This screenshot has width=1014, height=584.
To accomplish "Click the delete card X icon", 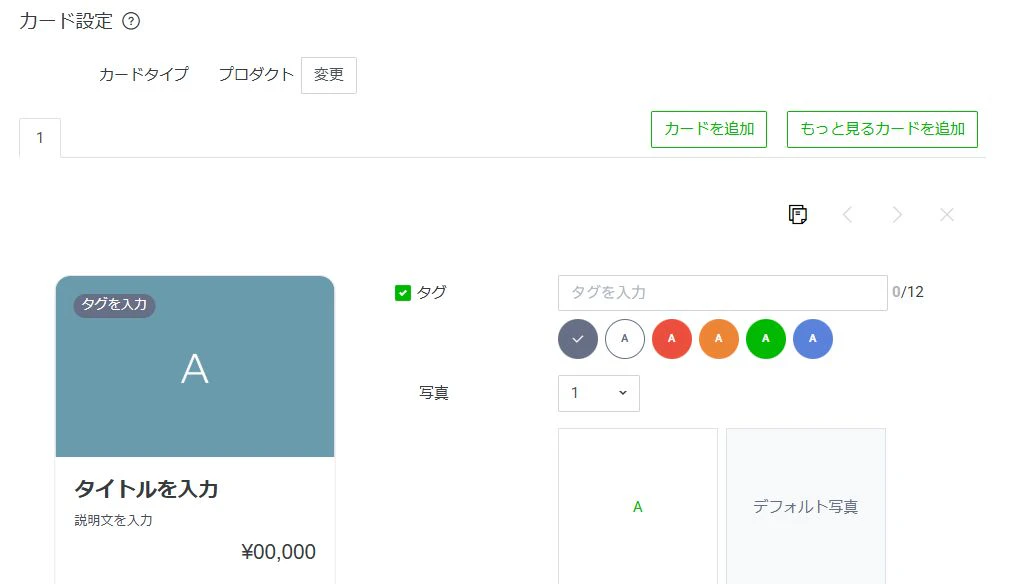I will (947, 214).
